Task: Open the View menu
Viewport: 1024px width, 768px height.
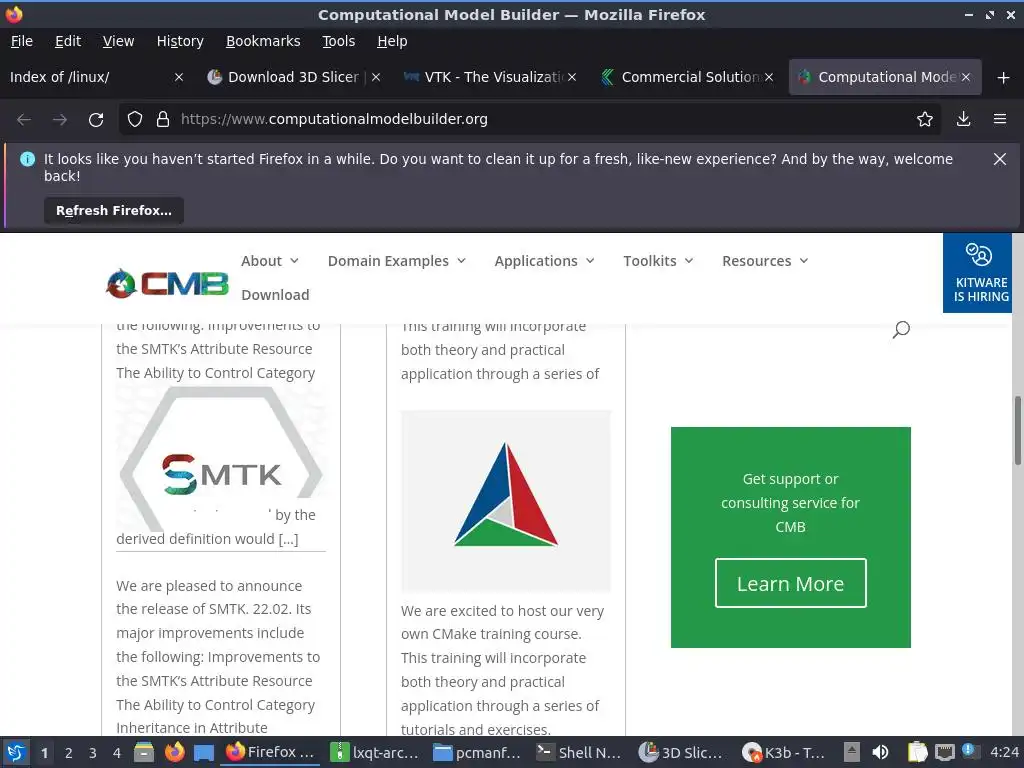Action: [x=118, y=41]
